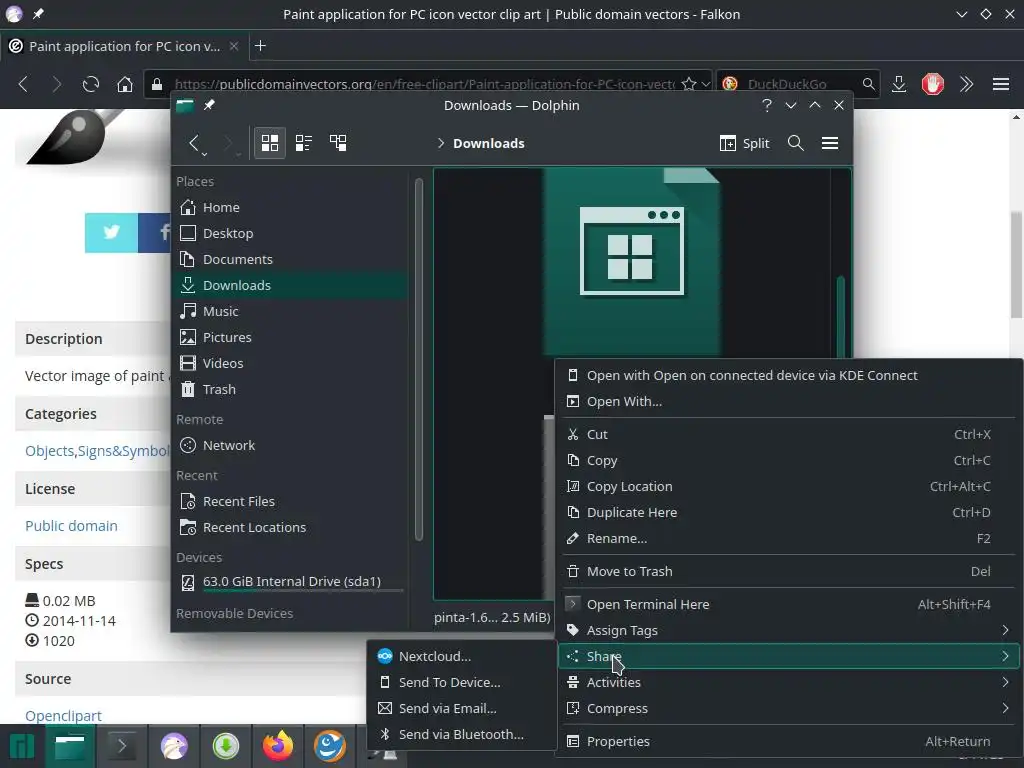Share via Nextcloud...
Viewport: 1024px width, 768px height.
tap(462, 656)
